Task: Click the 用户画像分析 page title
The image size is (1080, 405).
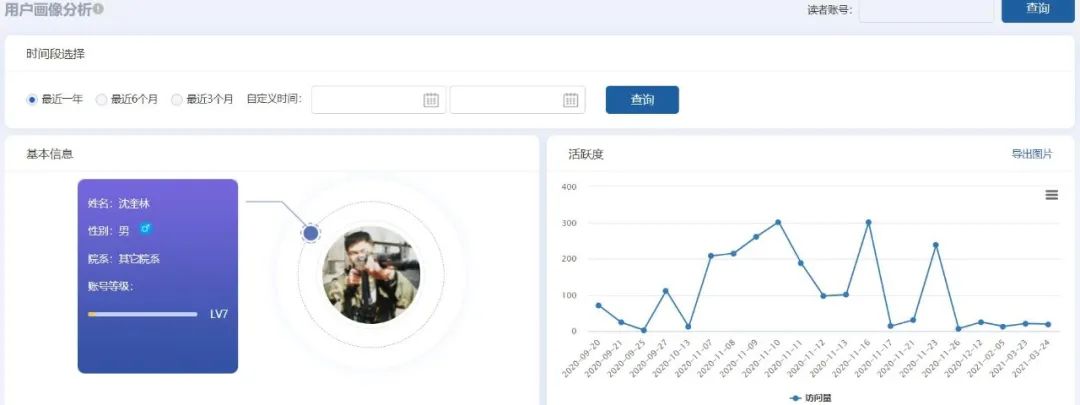Action: 48,9
